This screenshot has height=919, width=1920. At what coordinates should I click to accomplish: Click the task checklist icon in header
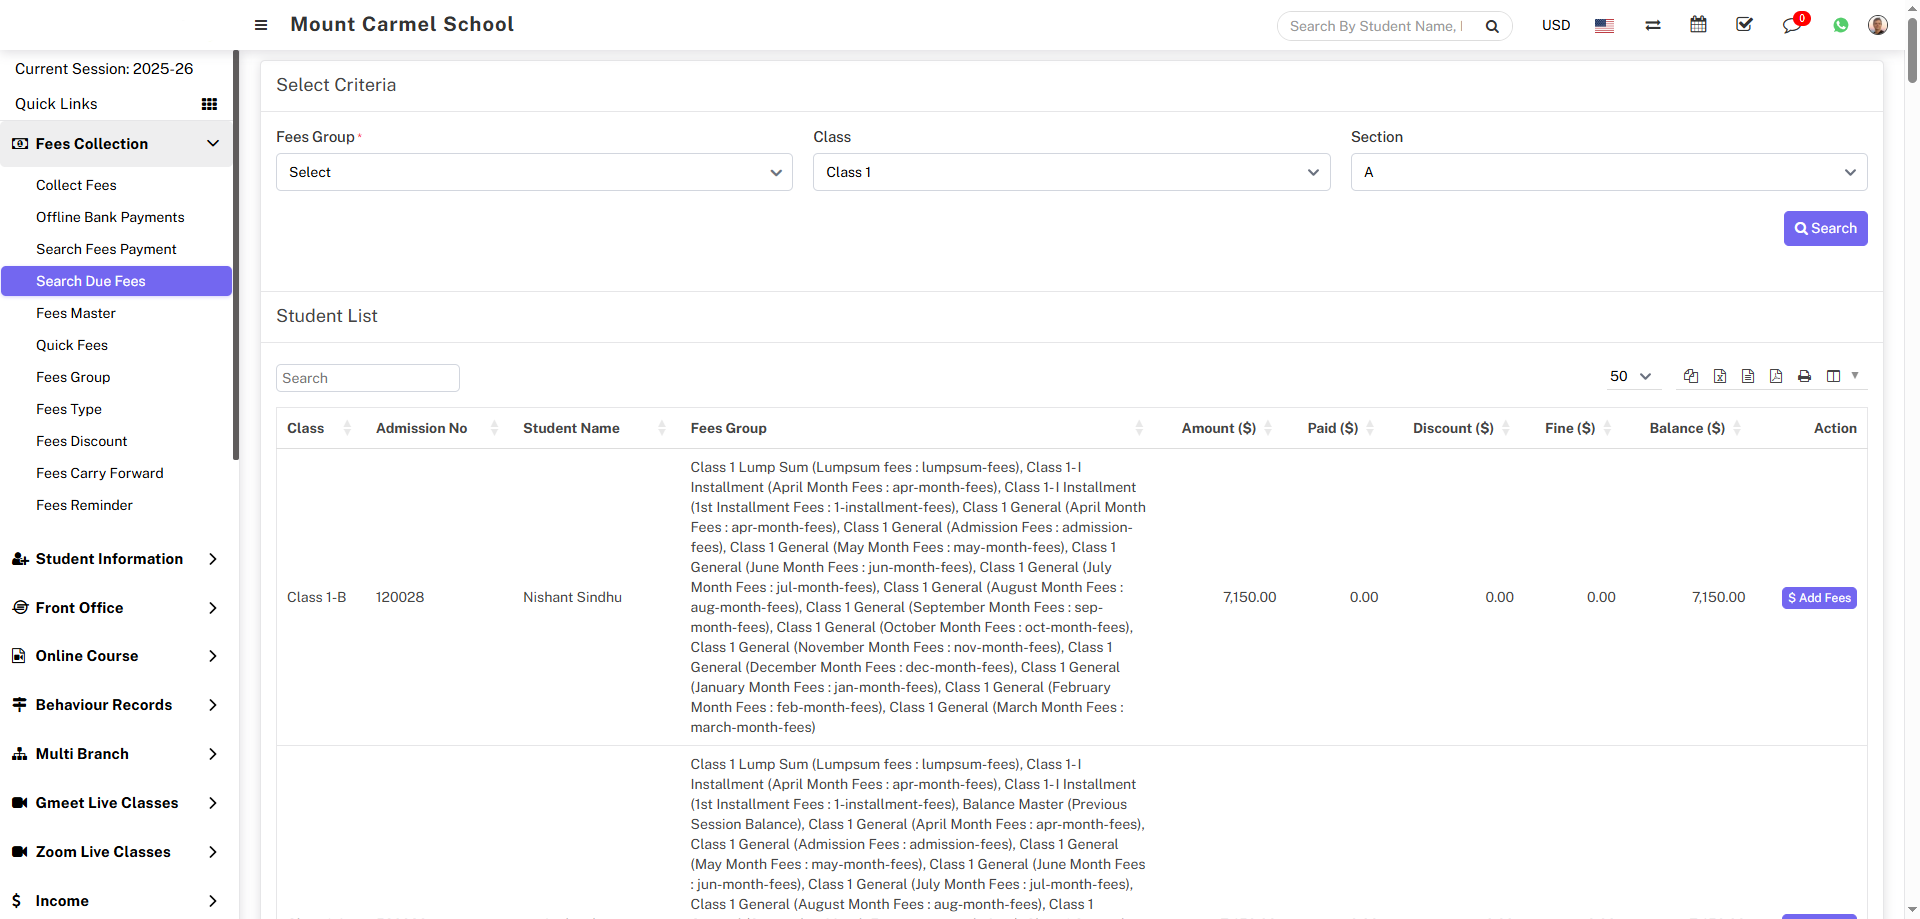1744,25
